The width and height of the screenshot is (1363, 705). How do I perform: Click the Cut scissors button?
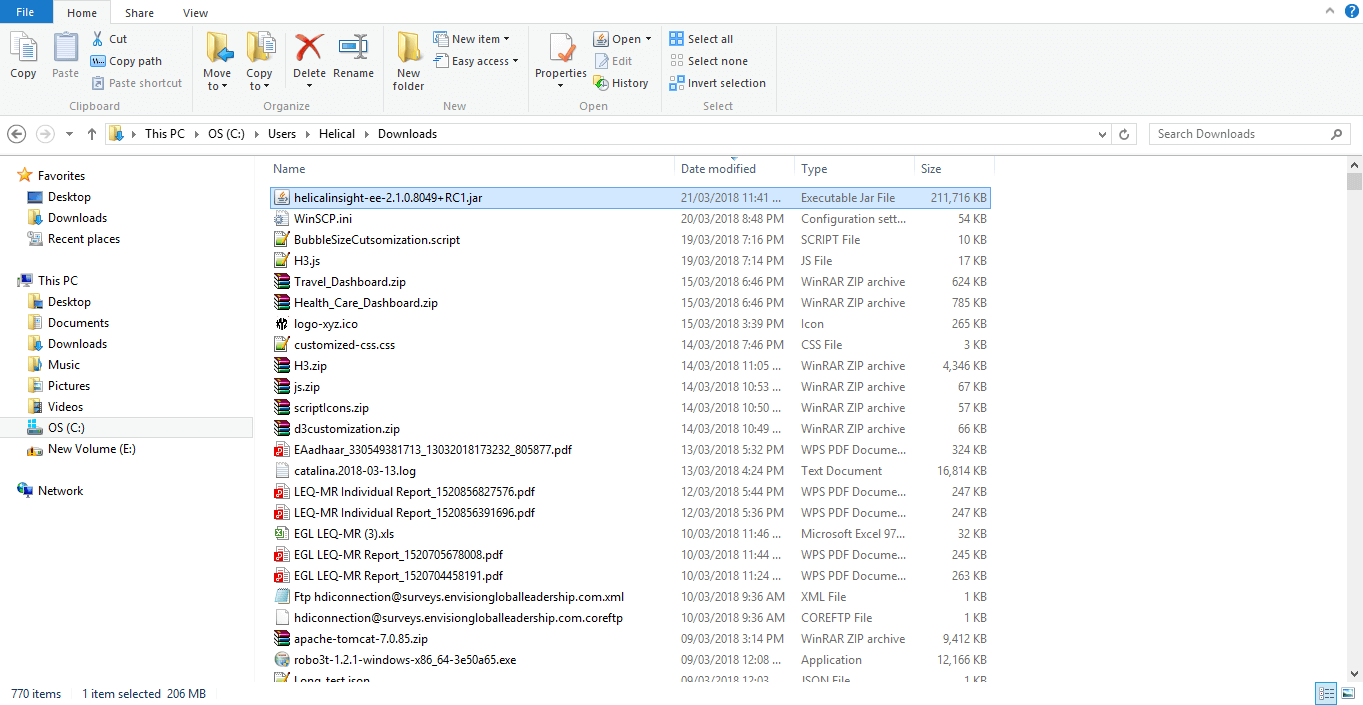[109, 39]
